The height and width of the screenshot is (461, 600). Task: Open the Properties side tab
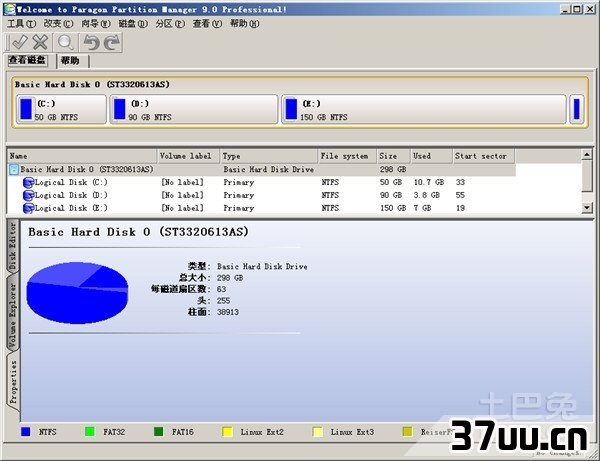coord(13,383)
